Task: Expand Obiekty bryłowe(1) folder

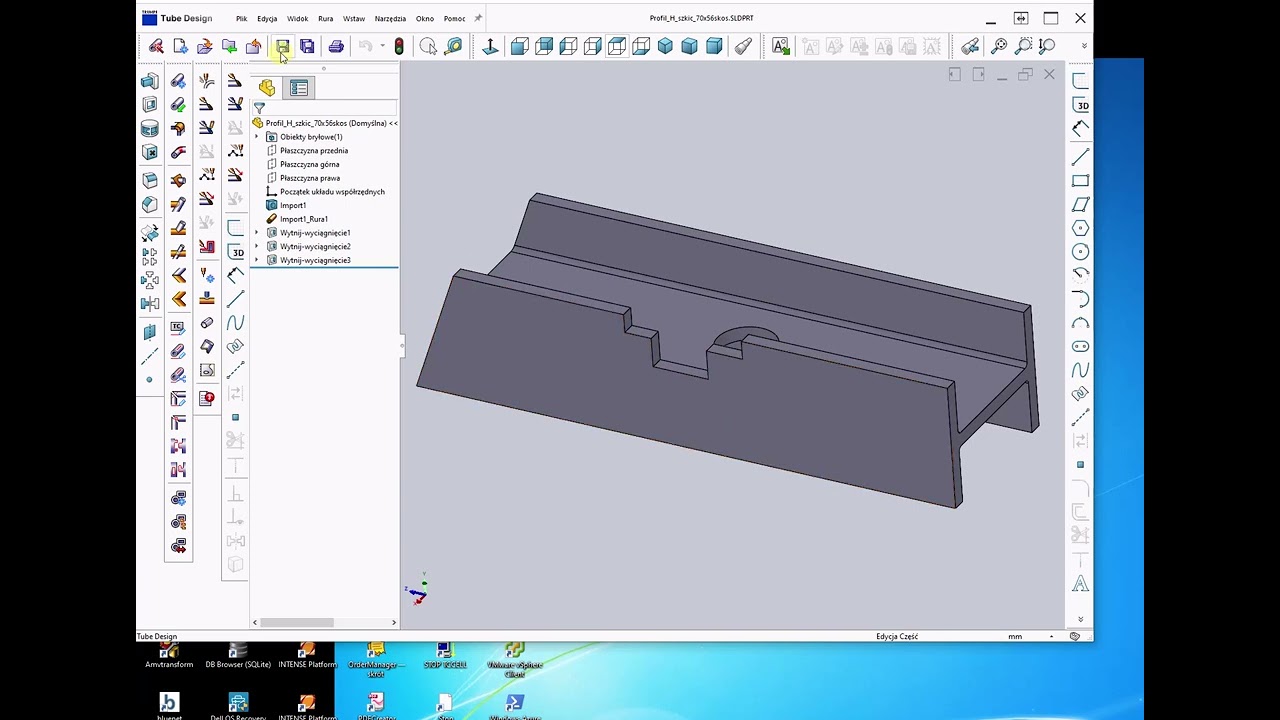Action: pyautogui.click(x=257, y=137)
